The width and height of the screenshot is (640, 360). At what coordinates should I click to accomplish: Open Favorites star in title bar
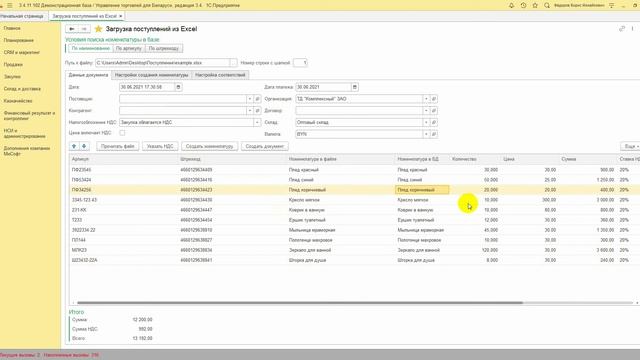(535, 5)
